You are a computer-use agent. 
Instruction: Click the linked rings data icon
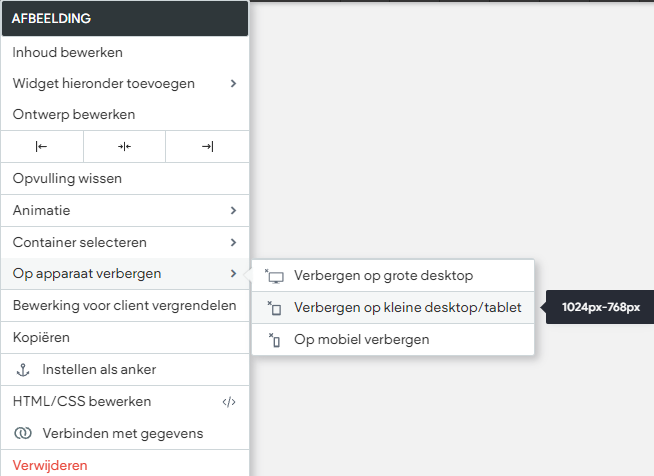click(x=23, y=433)
